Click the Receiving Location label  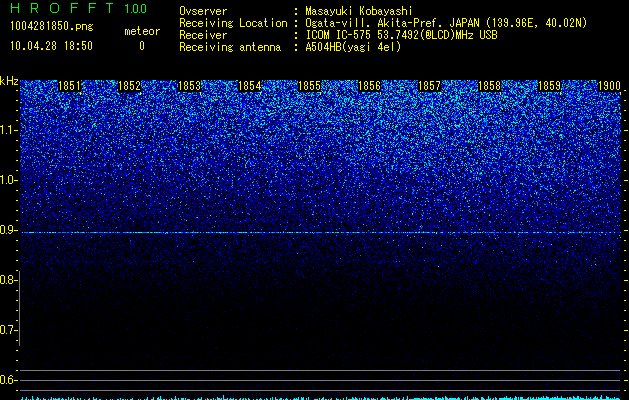click(x=233, y=23)
